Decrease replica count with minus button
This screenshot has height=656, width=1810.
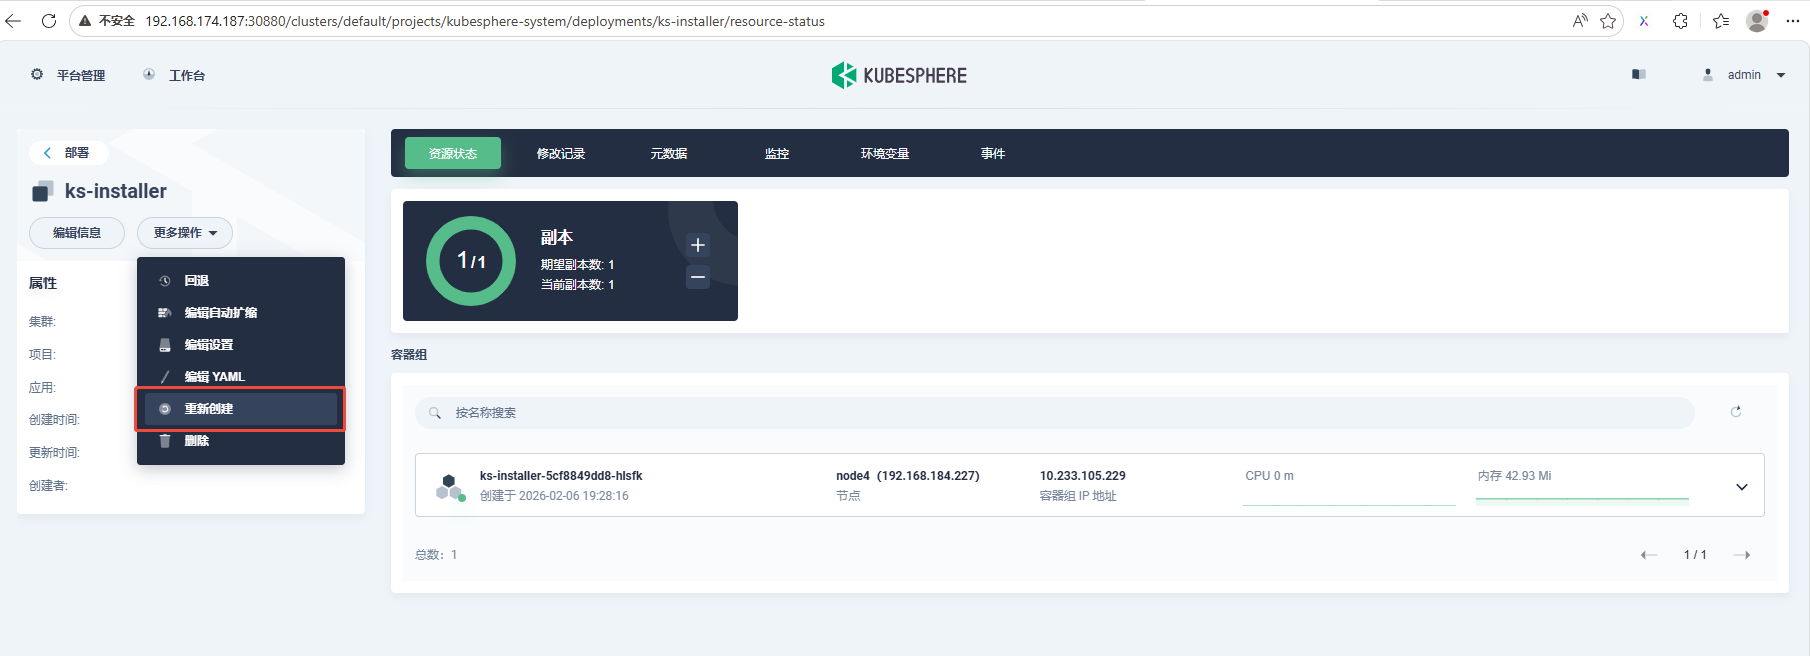click(698, 277)
